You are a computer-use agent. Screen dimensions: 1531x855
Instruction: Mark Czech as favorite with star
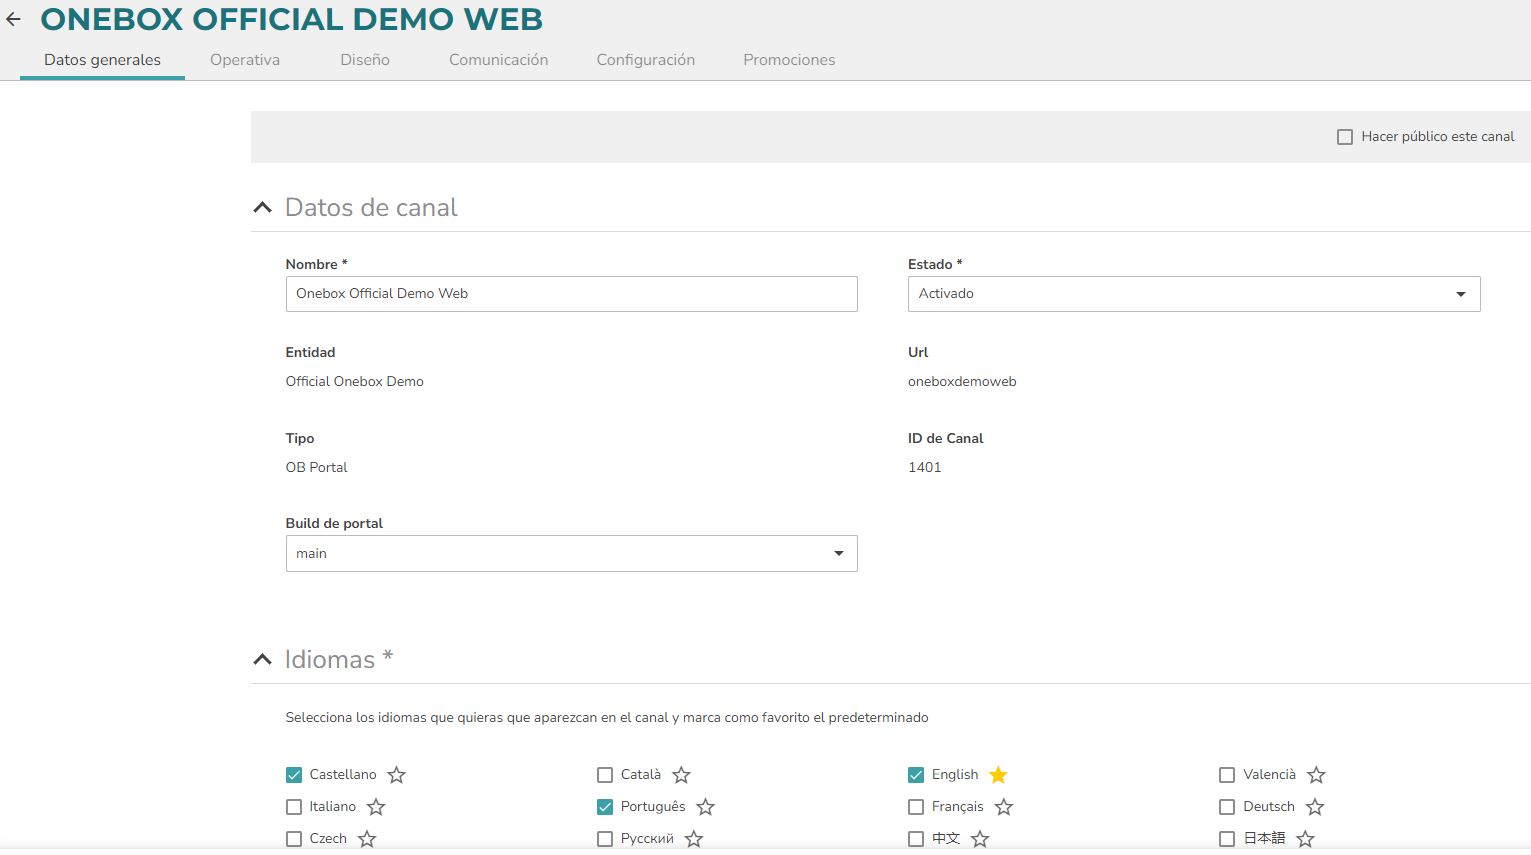[x=367, y=839]
